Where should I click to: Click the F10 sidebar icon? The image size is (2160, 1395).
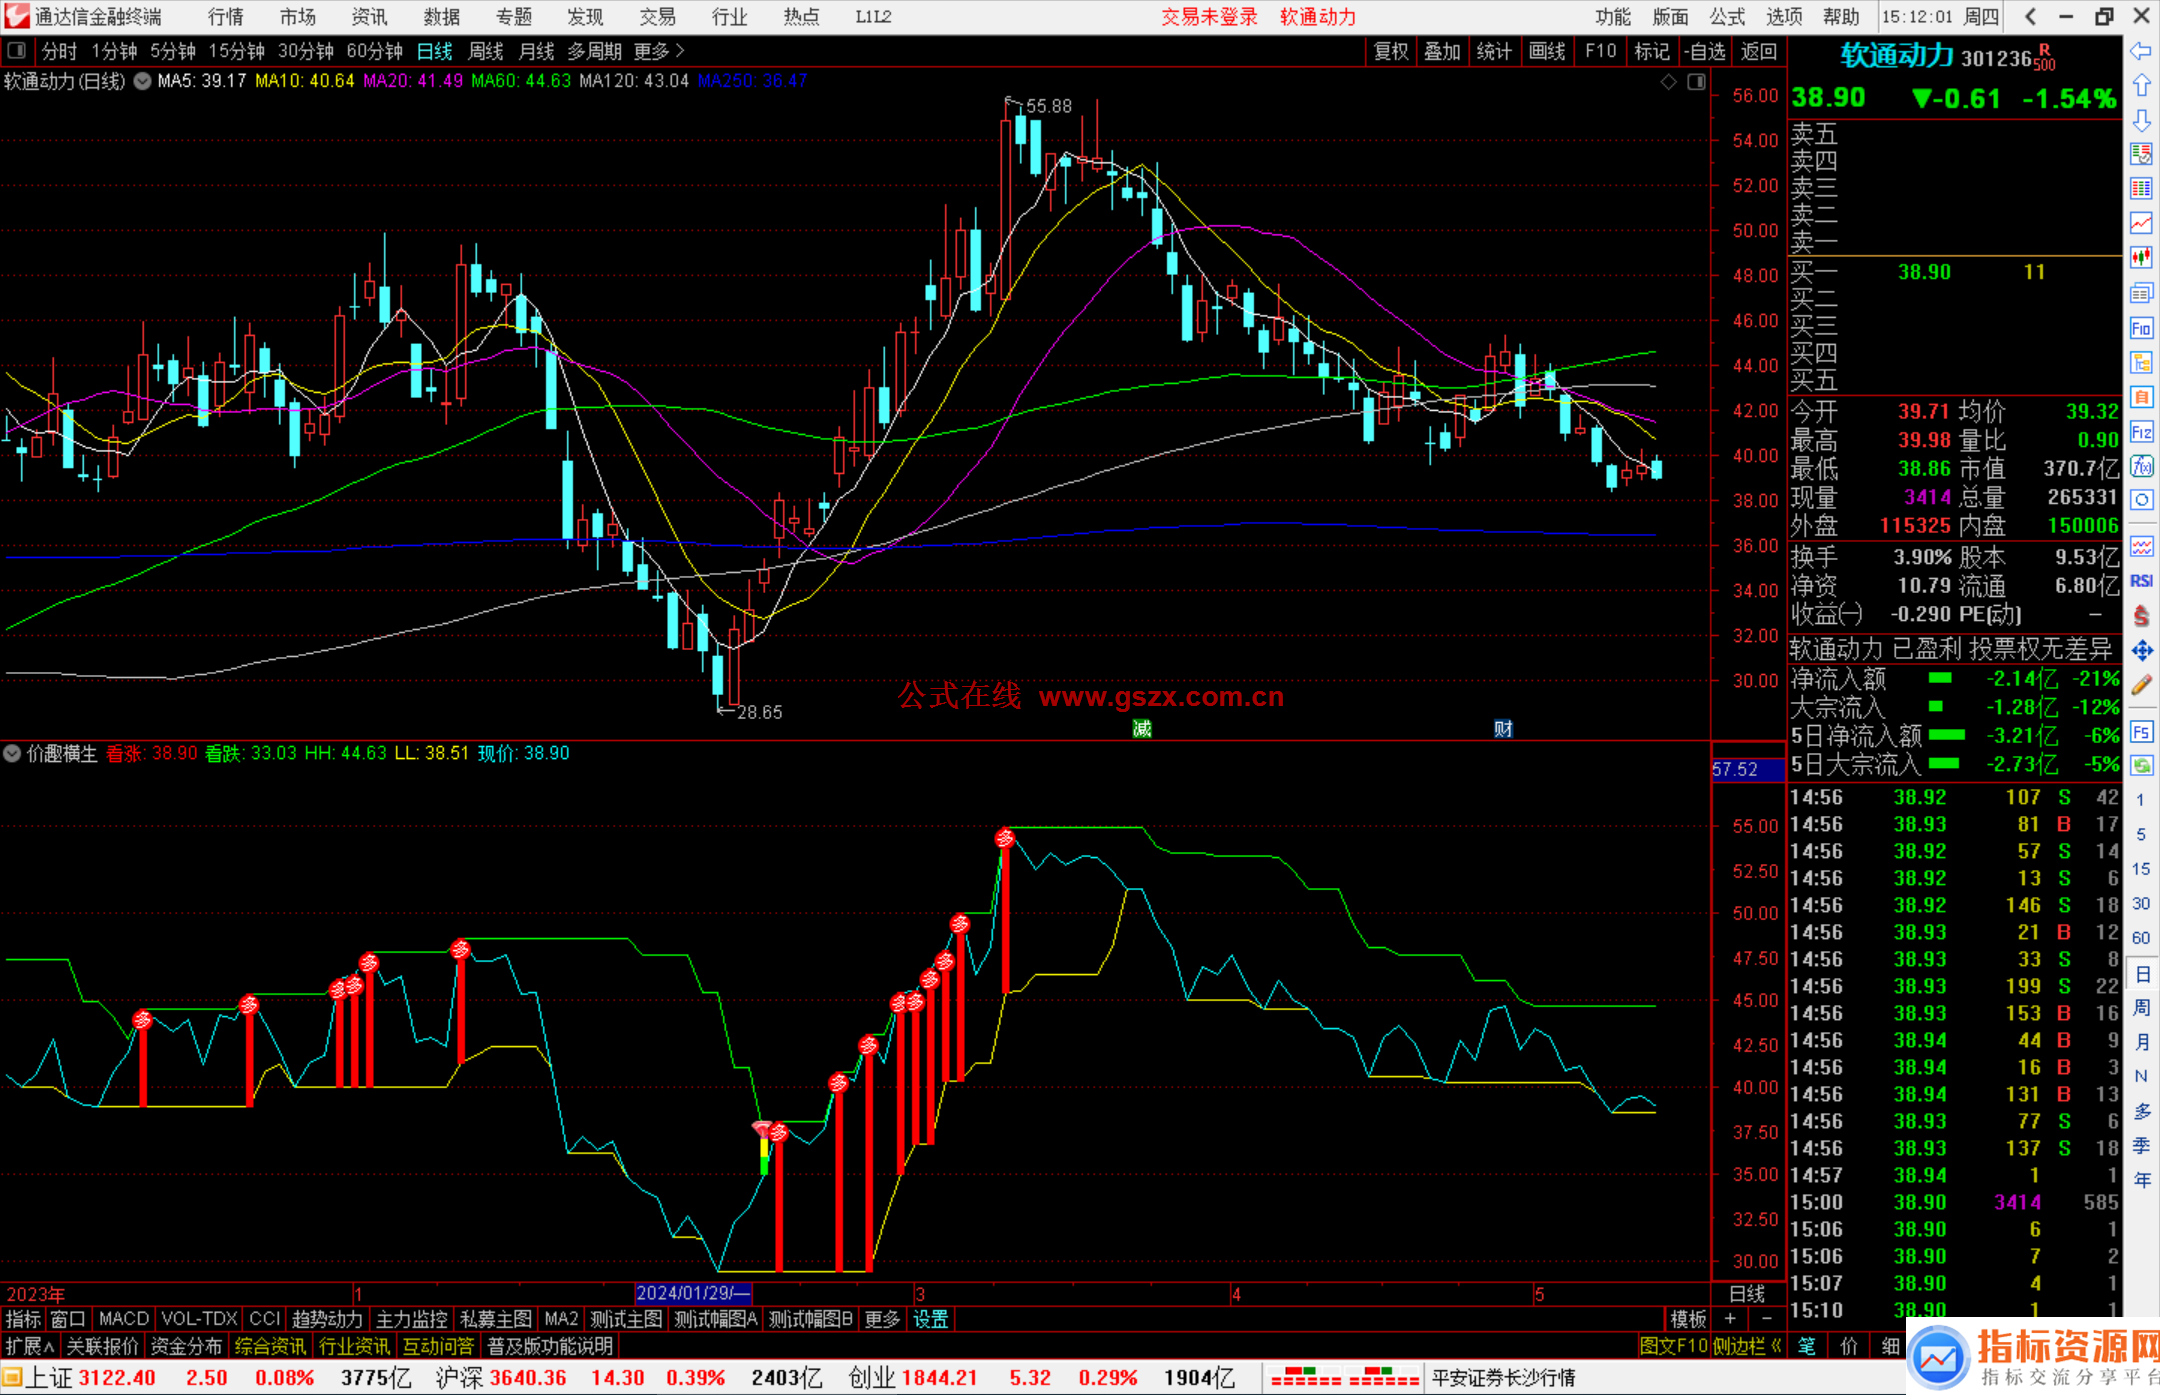point(2141,328)
